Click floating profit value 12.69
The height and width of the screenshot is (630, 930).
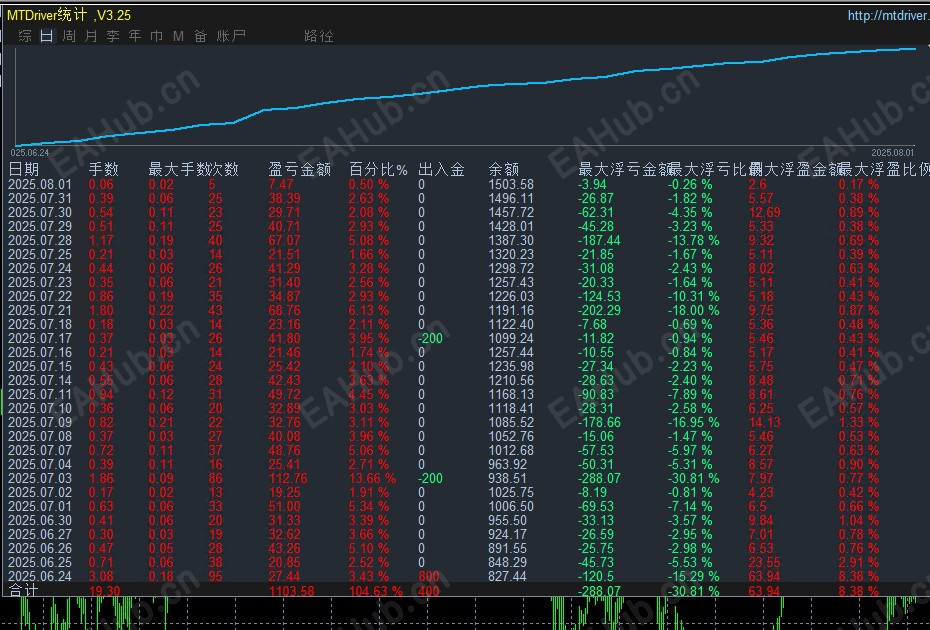pyautogui.click(x=765, y=212)
